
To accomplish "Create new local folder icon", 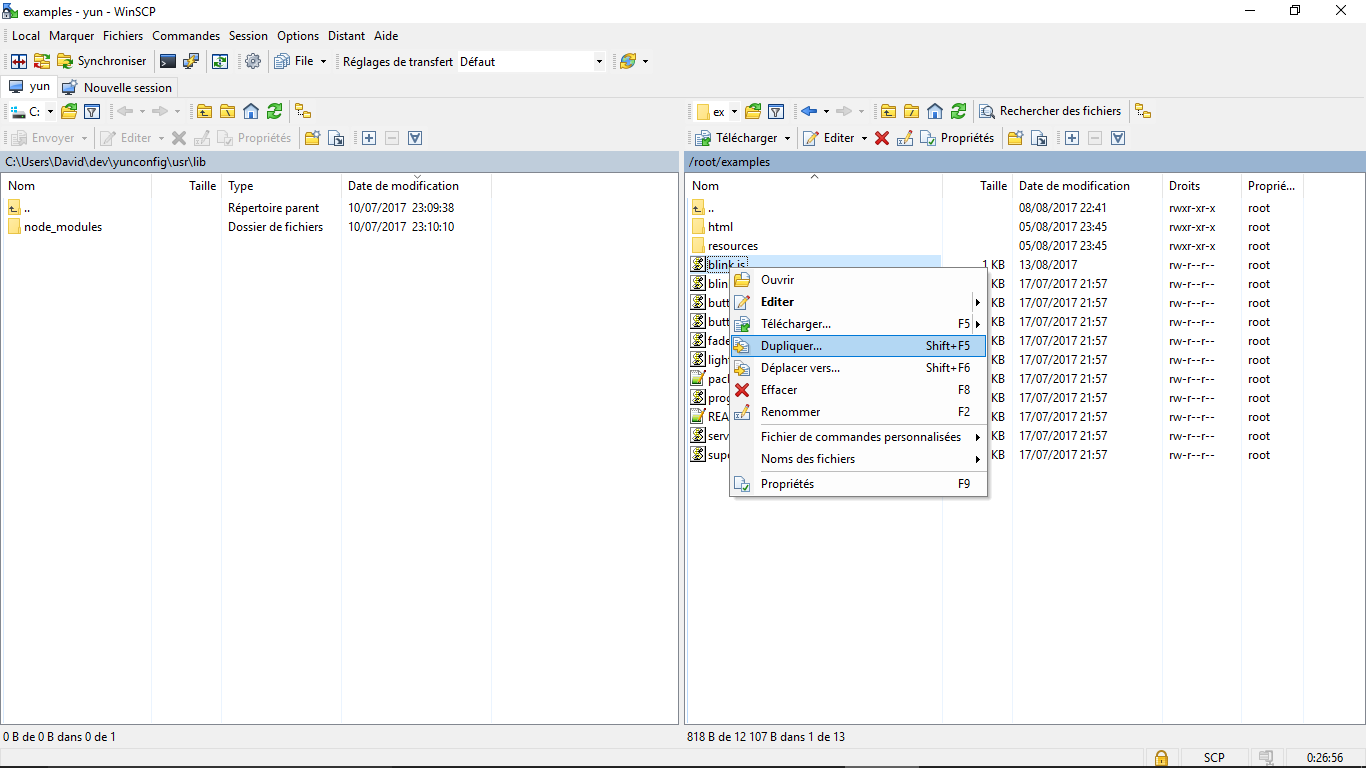I will [313, 138].
